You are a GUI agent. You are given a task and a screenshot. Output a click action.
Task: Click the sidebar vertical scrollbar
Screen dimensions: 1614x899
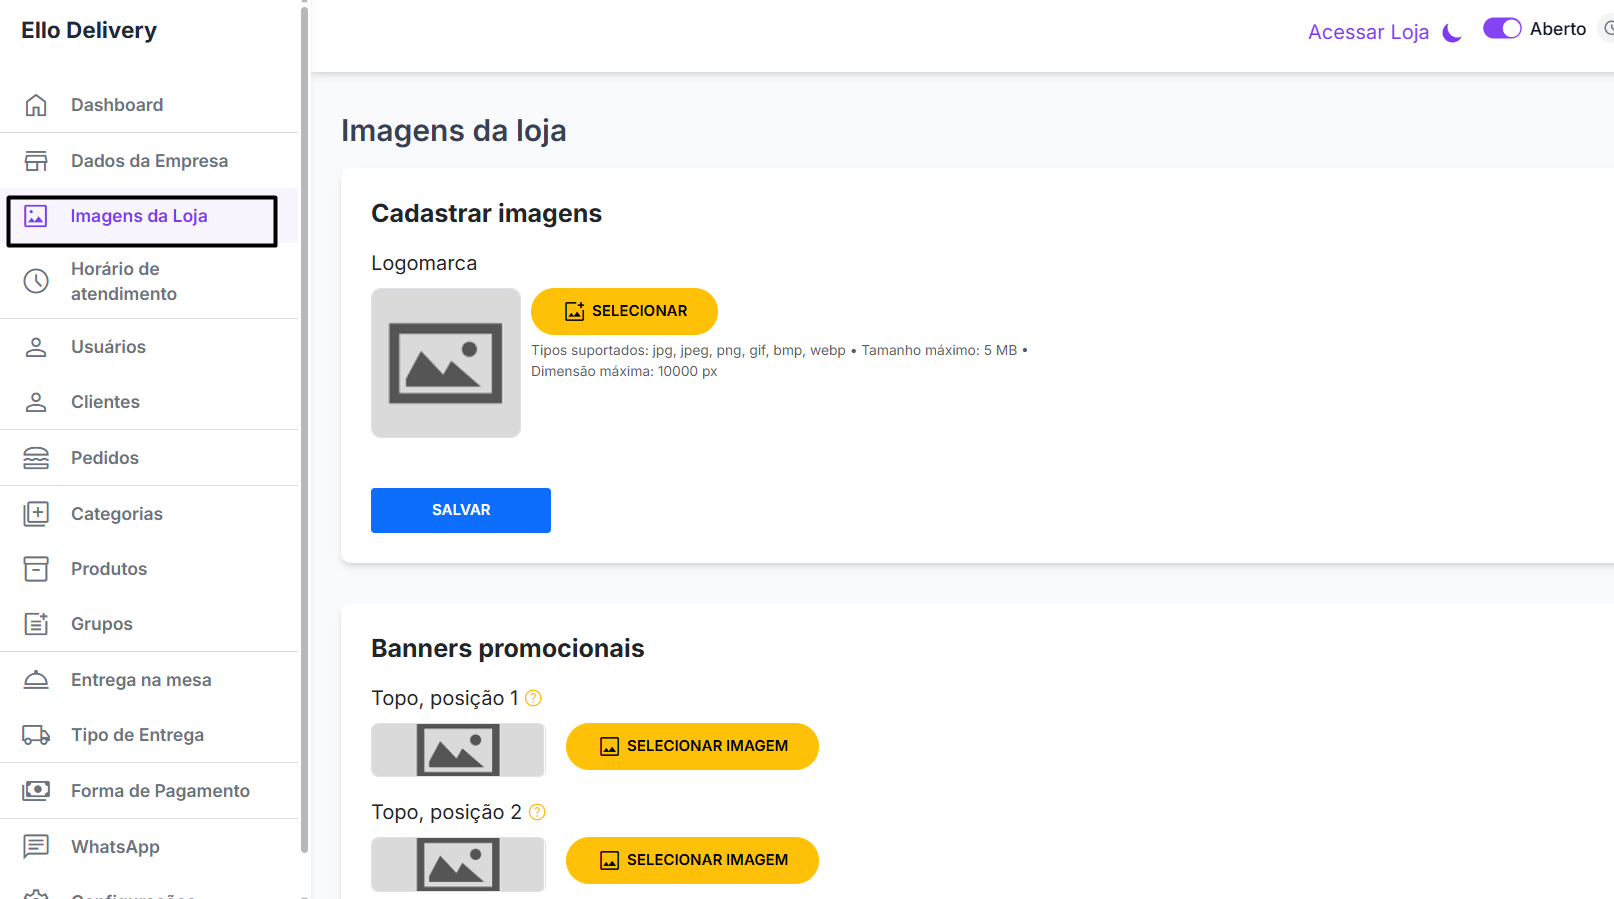[304, 430]
